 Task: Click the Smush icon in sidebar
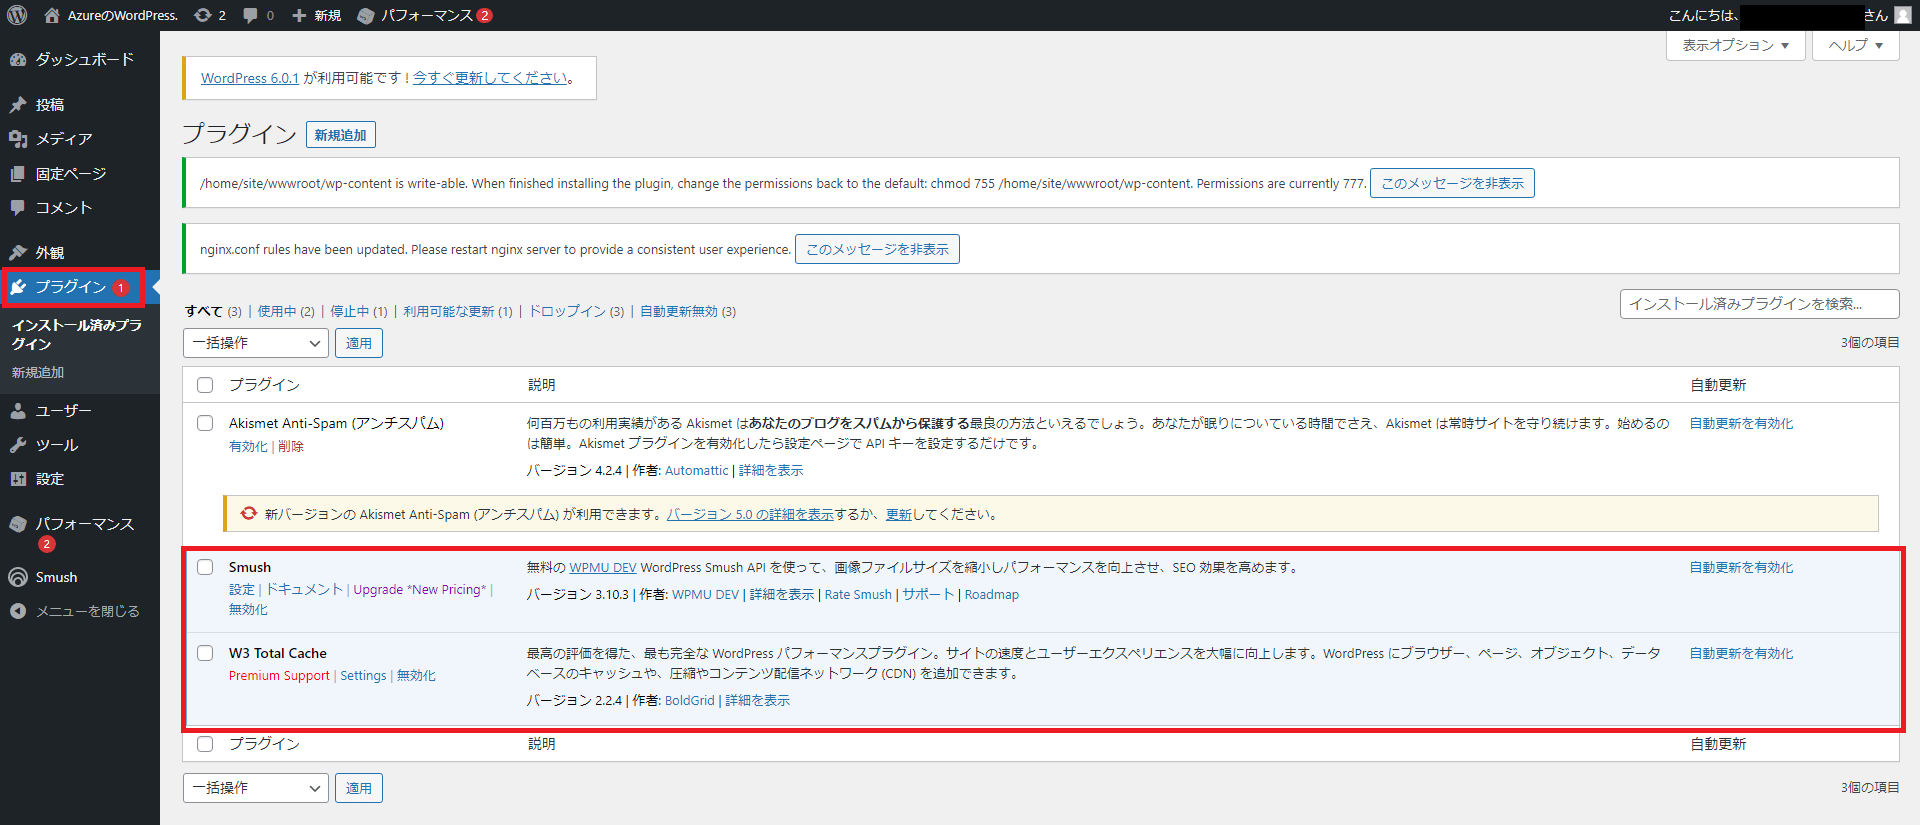tap(18, 577)
